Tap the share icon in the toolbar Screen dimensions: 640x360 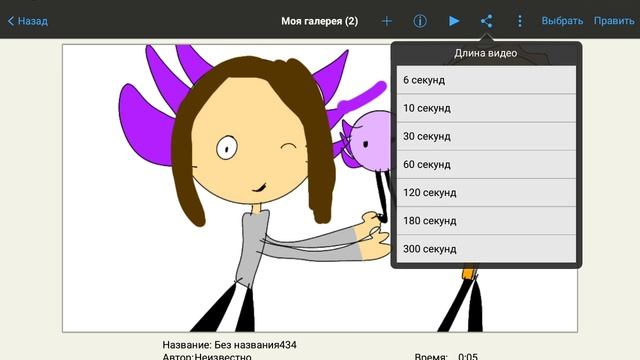tap(486, 21)
